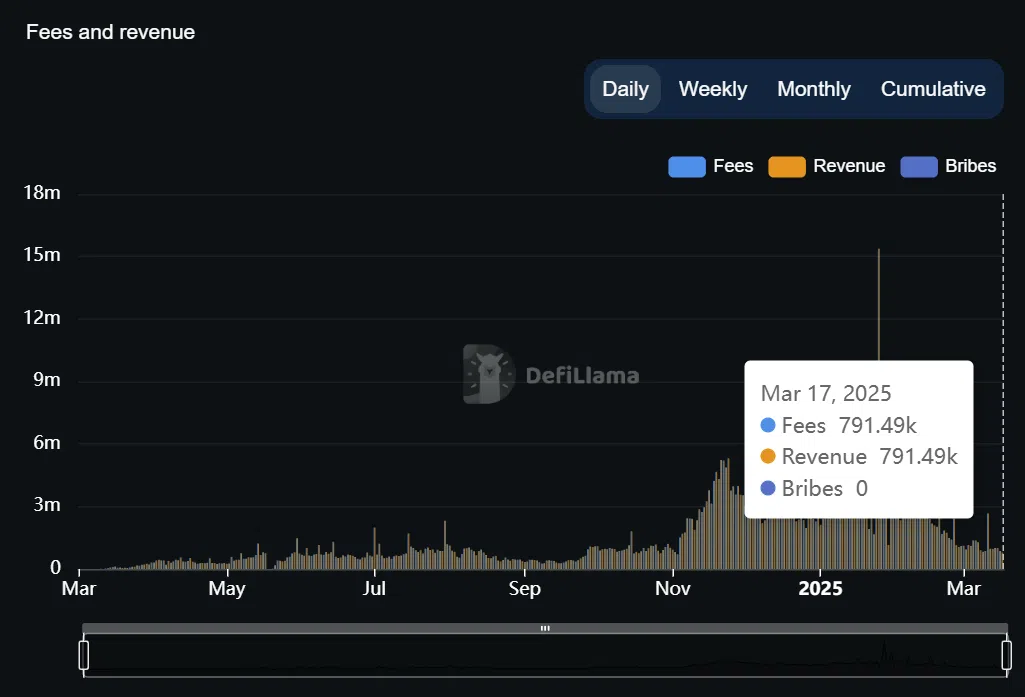Open the Cumulative chart view
Screen dimensions: 1025x697
point(932,89)
